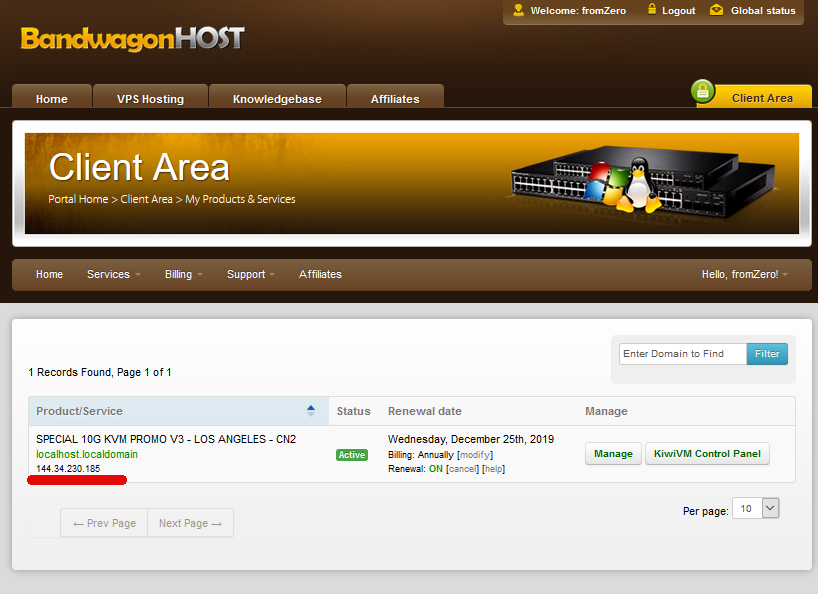Click the user icon beside Welcome
This screenshot has width=818, height=594.
tap(518, 11)
